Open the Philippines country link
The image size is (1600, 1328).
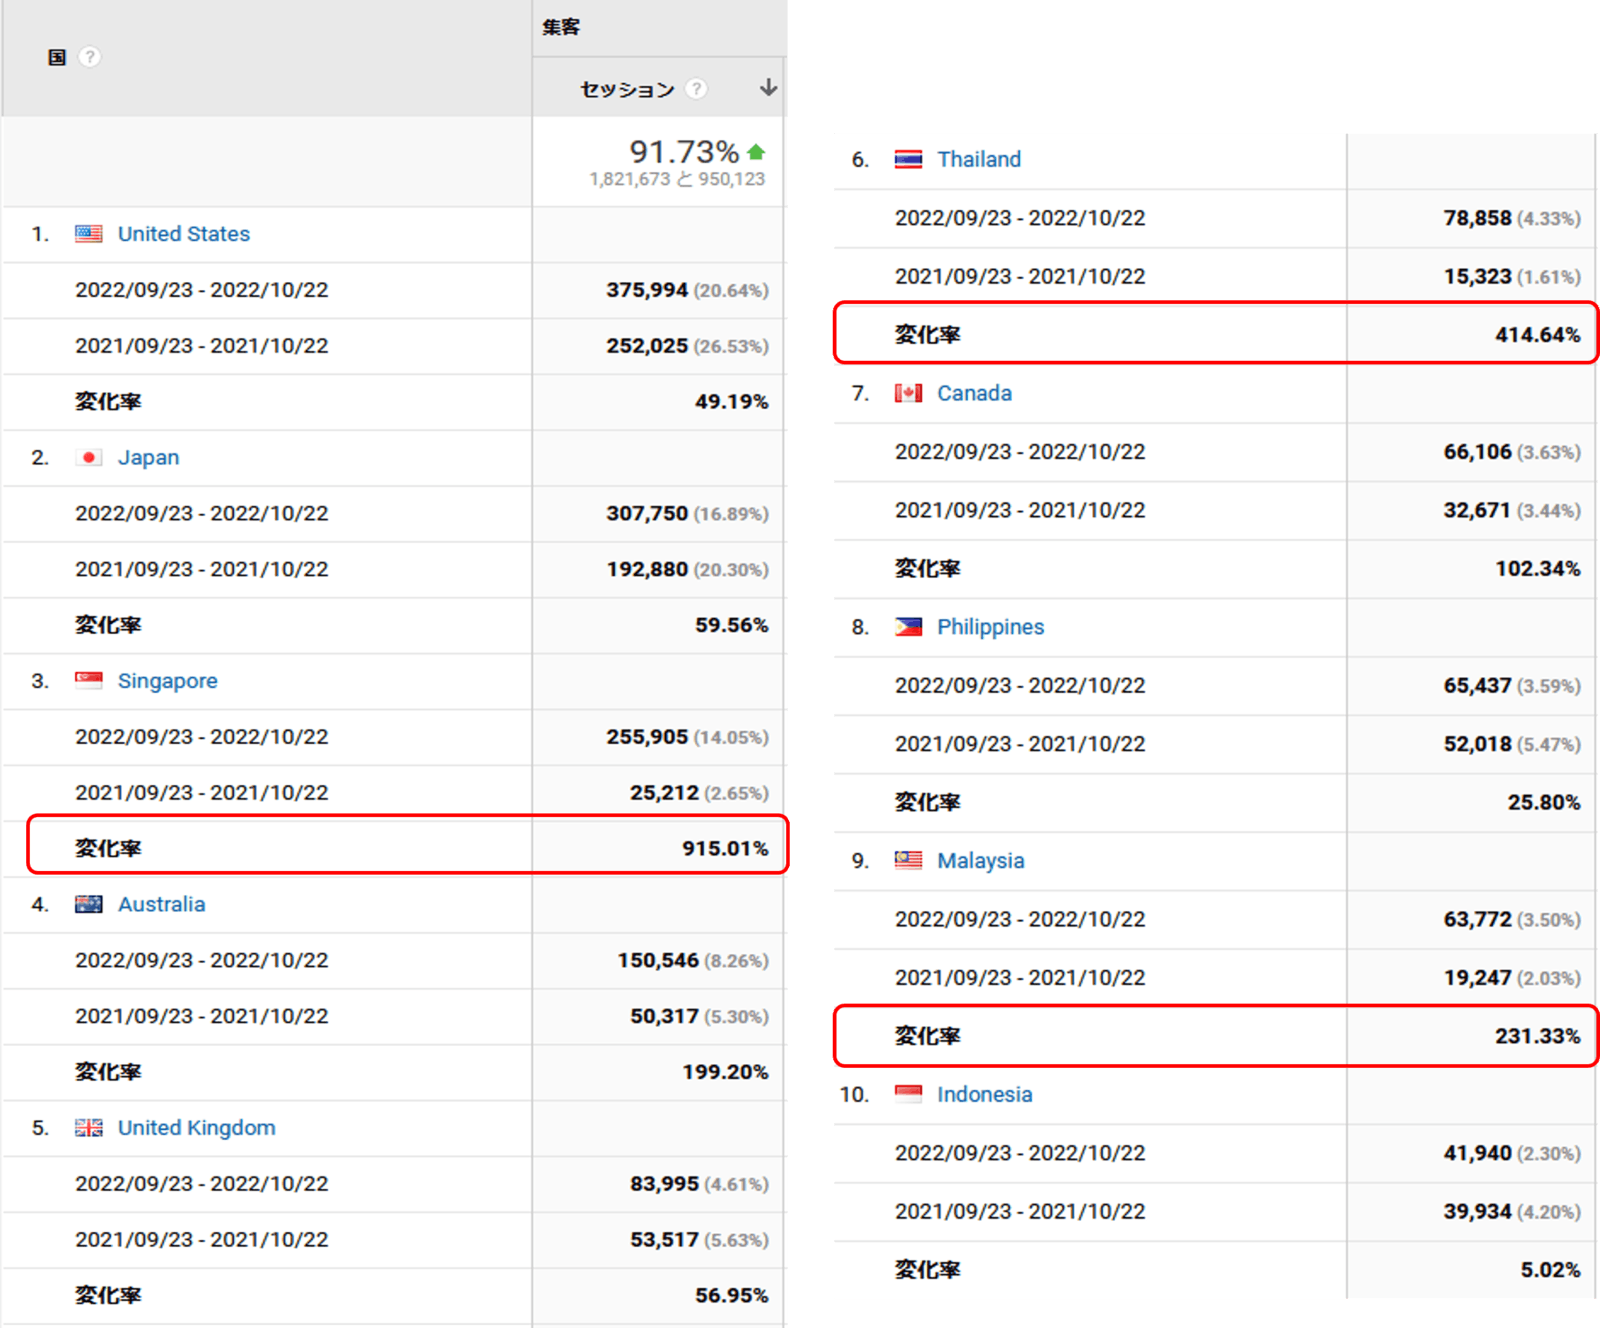(x=990, y=627)
